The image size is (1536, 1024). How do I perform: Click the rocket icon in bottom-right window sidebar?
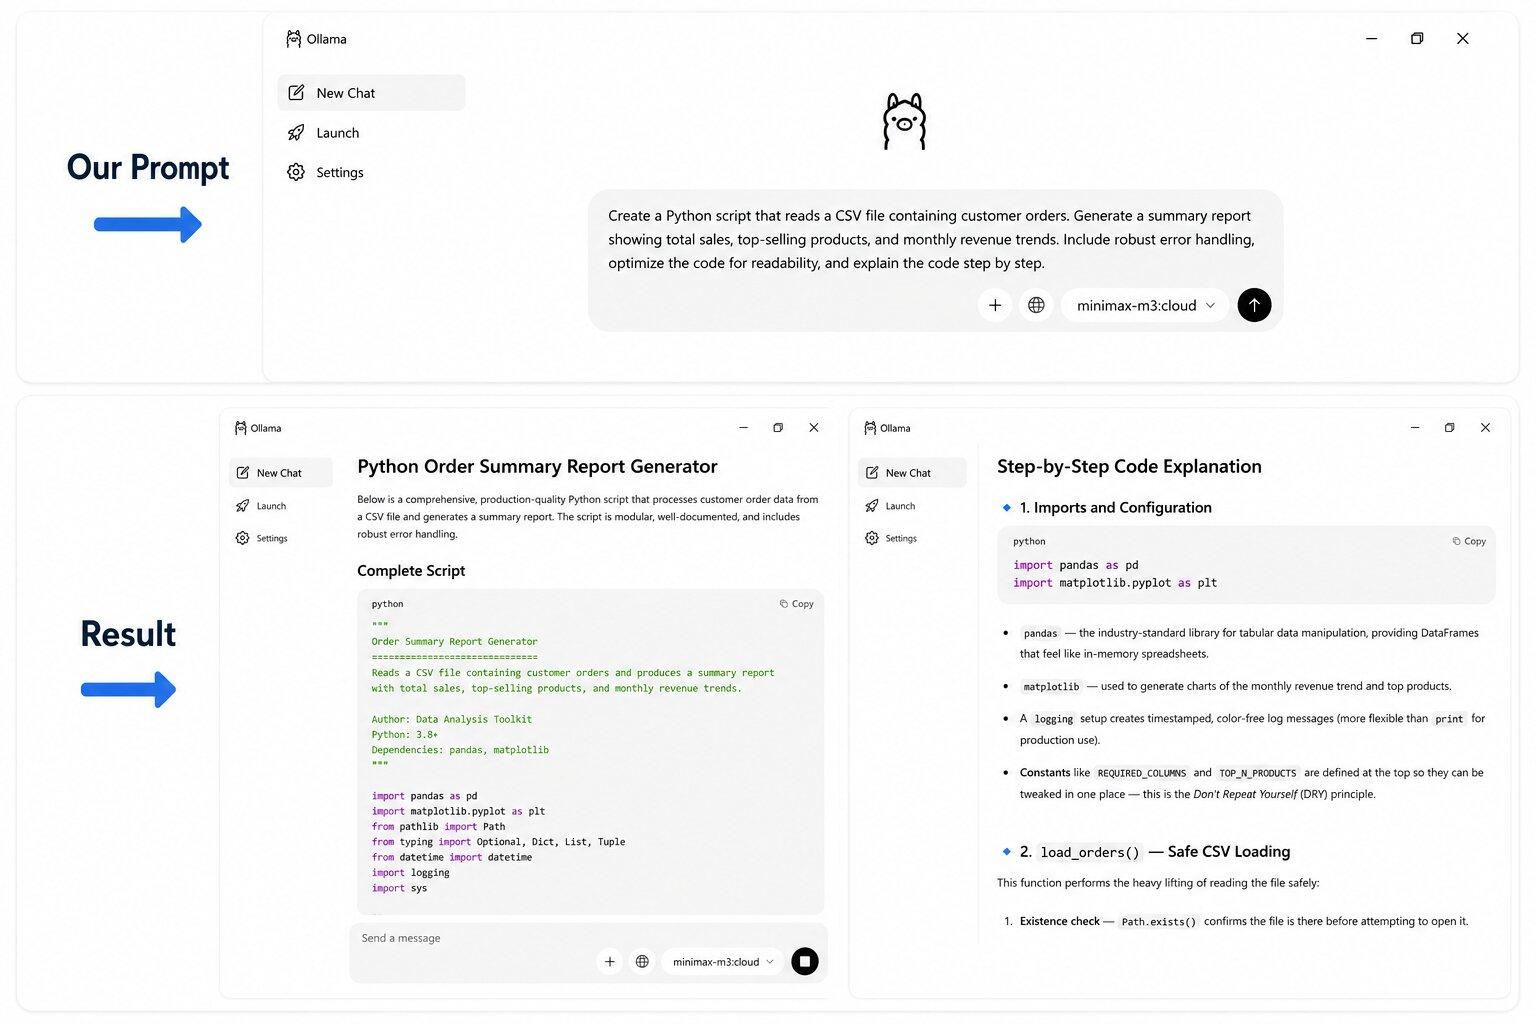point(872,506)
